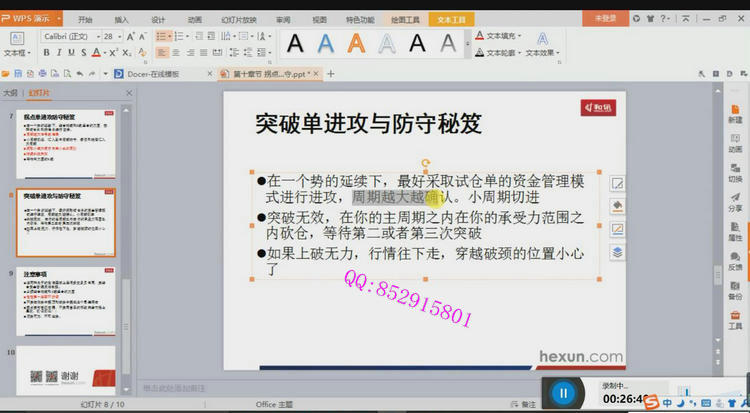Toggle bullet list formatting
750x413 pixels.
tap(161, 36)
